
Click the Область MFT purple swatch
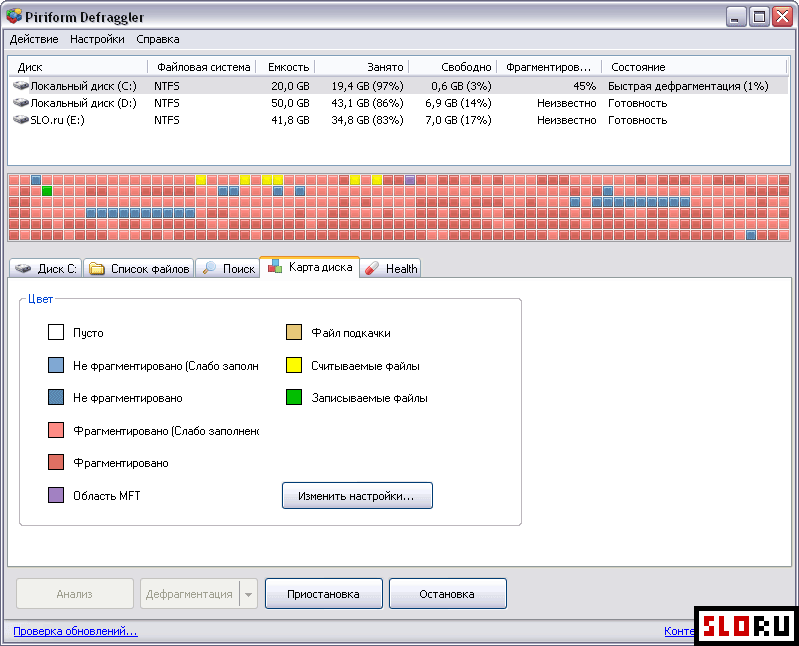(56, 495)
